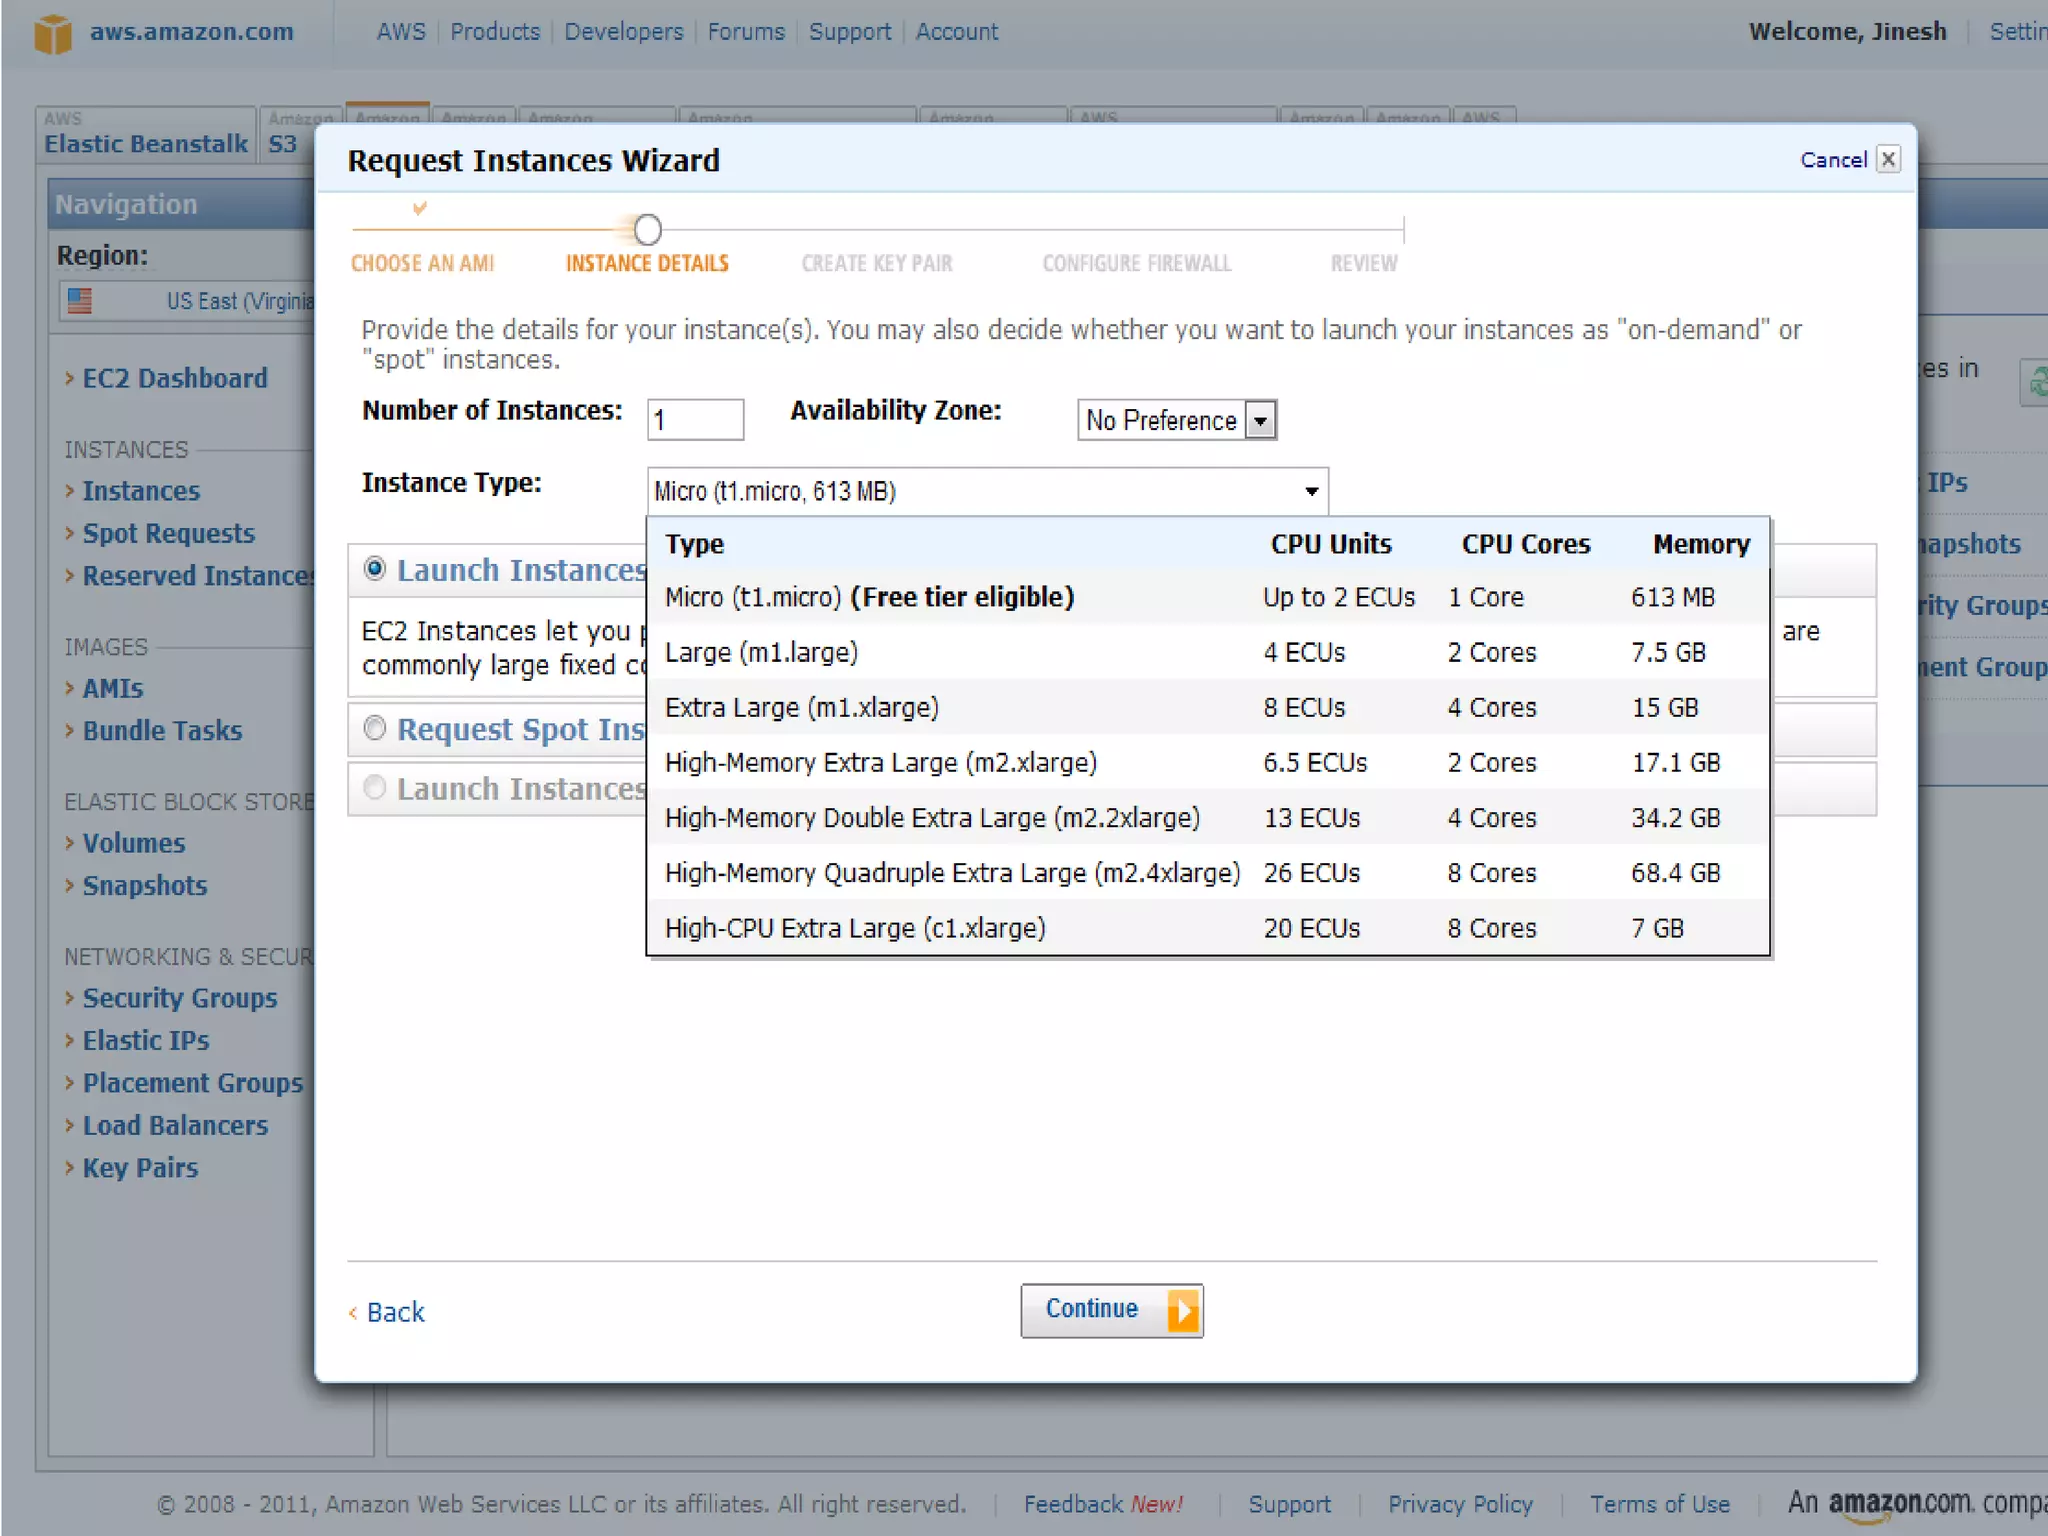This screenshot has height=1536, width=2048.
Task: Click the US flag region icon
Action: point(80,301)
